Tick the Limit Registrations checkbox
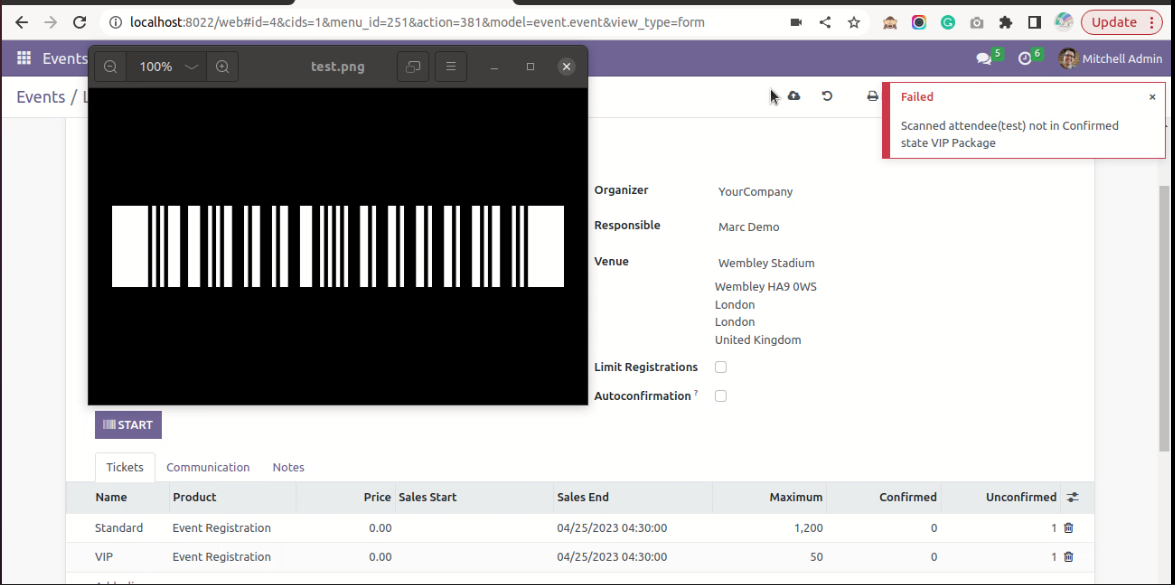 (721, 367)
